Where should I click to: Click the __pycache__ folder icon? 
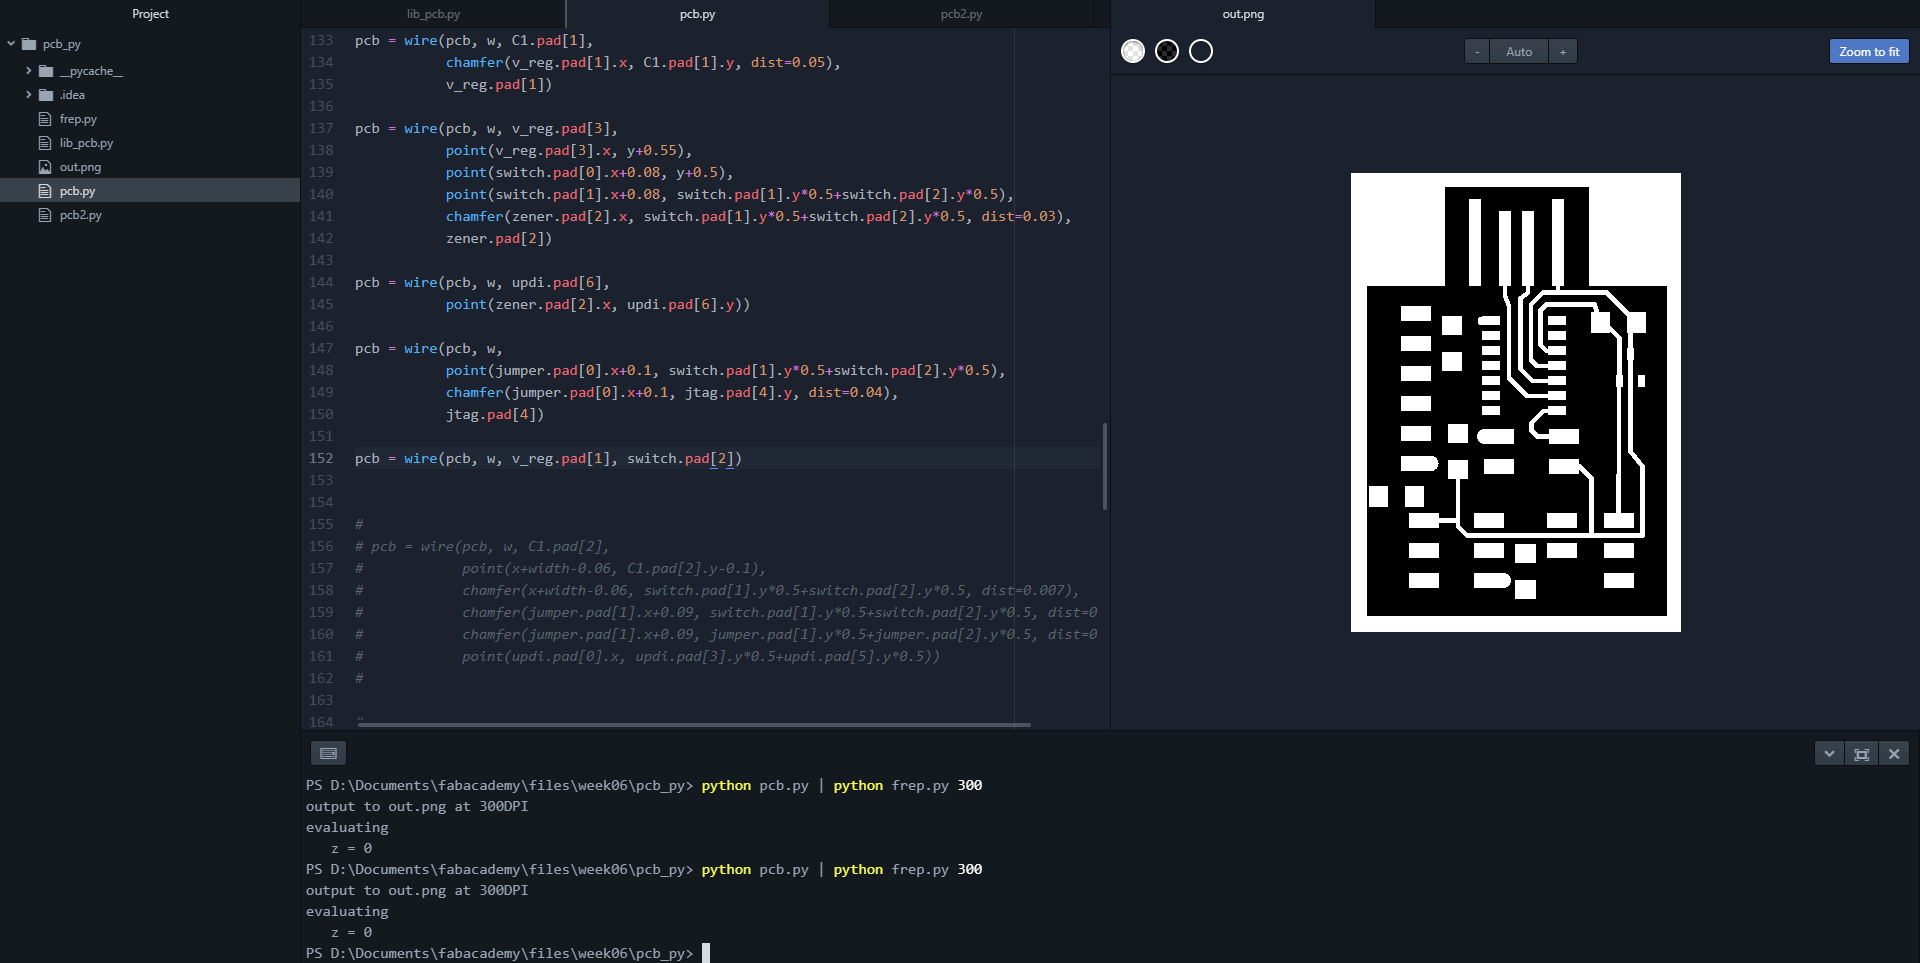click(46, 71)
